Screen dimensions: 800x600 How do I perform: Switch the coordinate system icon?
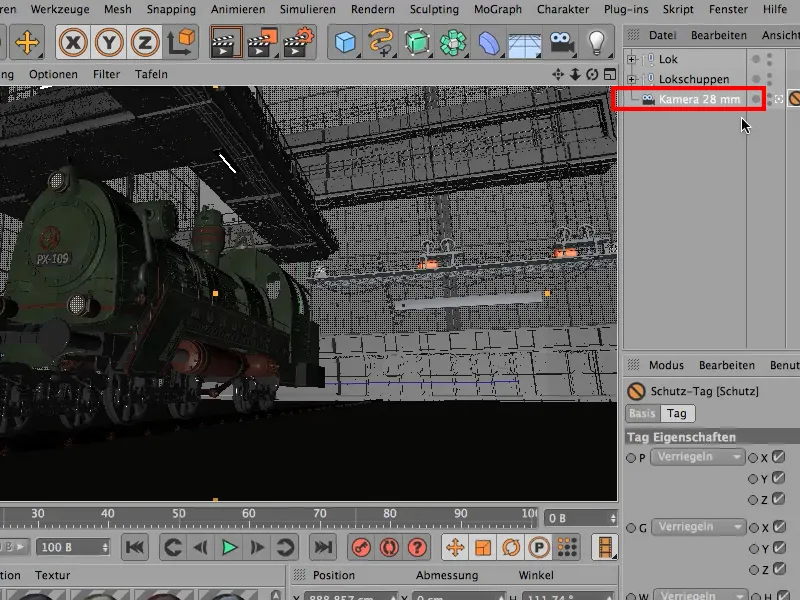click(x=181, y=42)
